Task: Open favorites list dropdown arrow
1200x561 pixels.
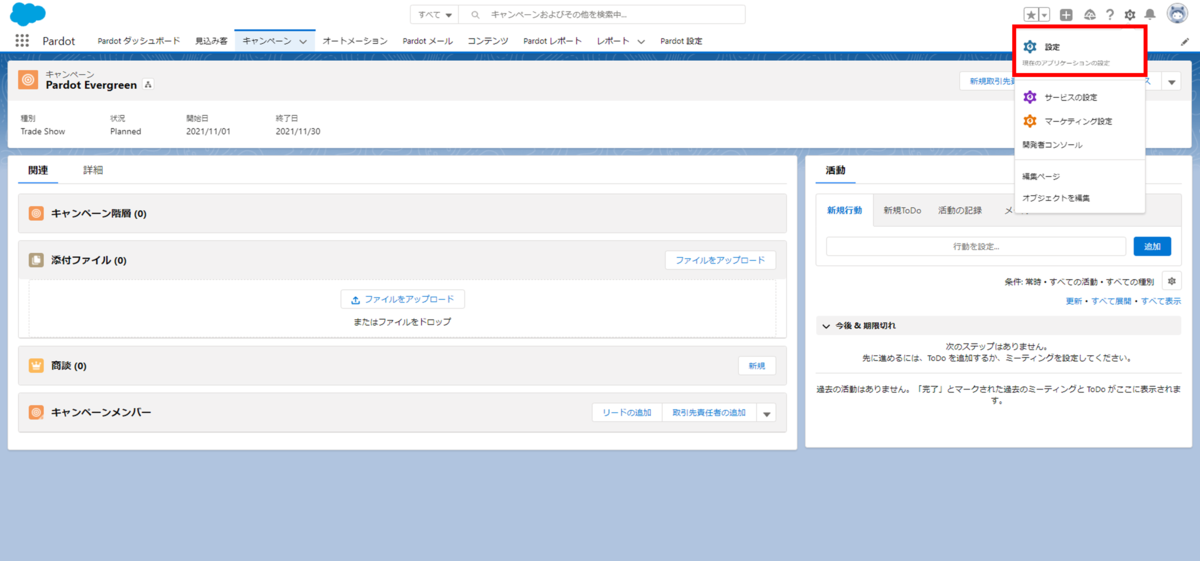Action: tap(1044, 15)
